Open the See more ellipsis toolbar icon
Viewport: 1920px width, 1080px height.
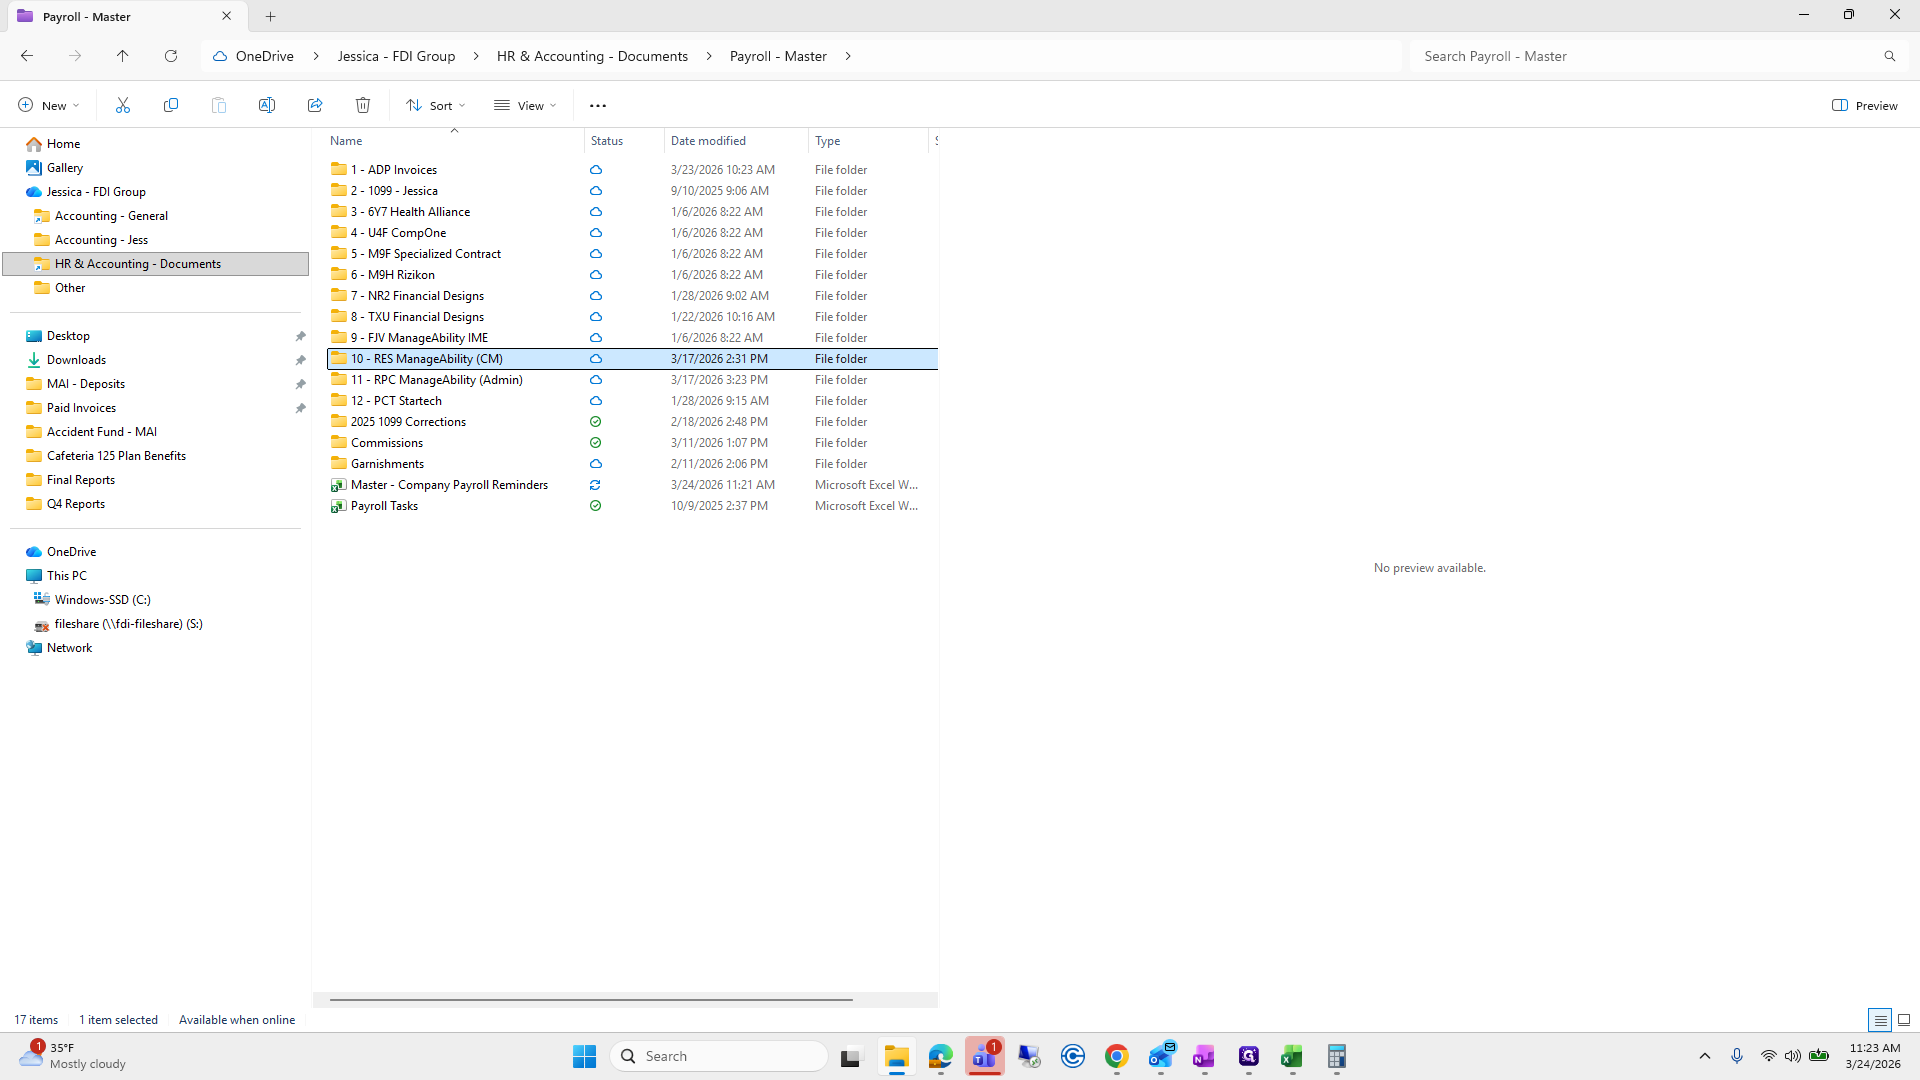[x=598, y=105]
